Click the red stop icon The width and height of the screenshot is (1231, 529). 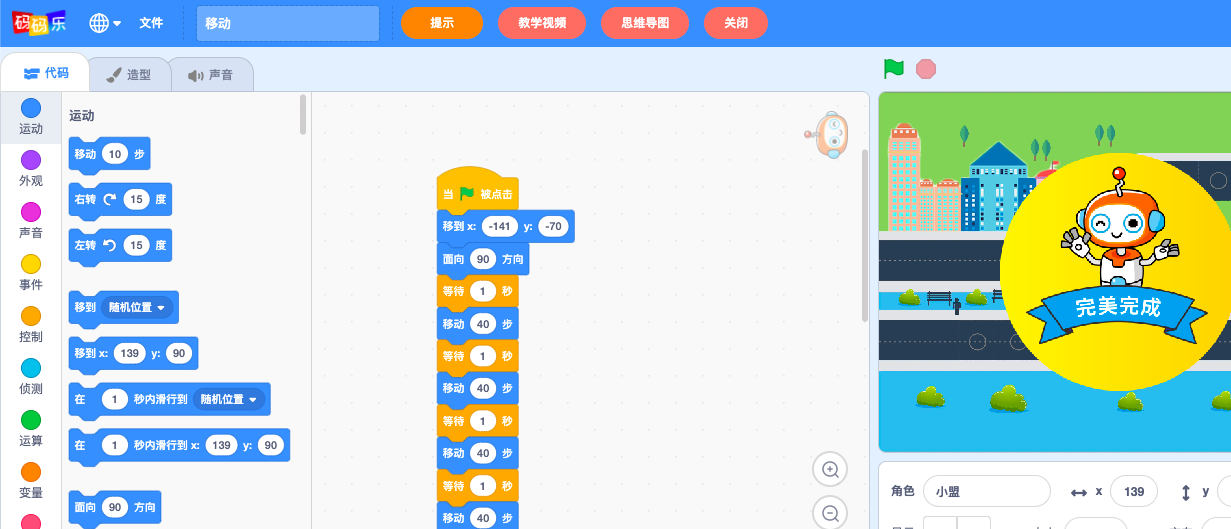pyautogui.click(x=926, y=69)
